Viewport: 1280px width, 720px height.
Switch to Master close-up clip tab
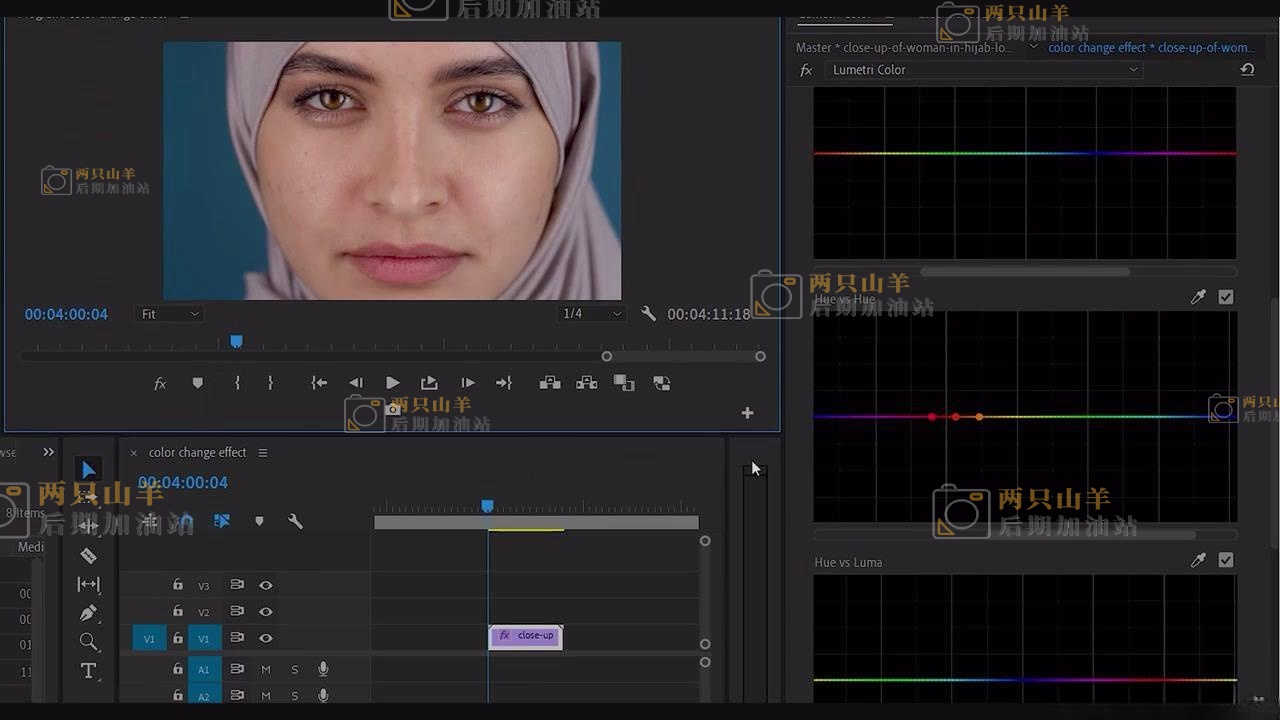coord(903,48)
